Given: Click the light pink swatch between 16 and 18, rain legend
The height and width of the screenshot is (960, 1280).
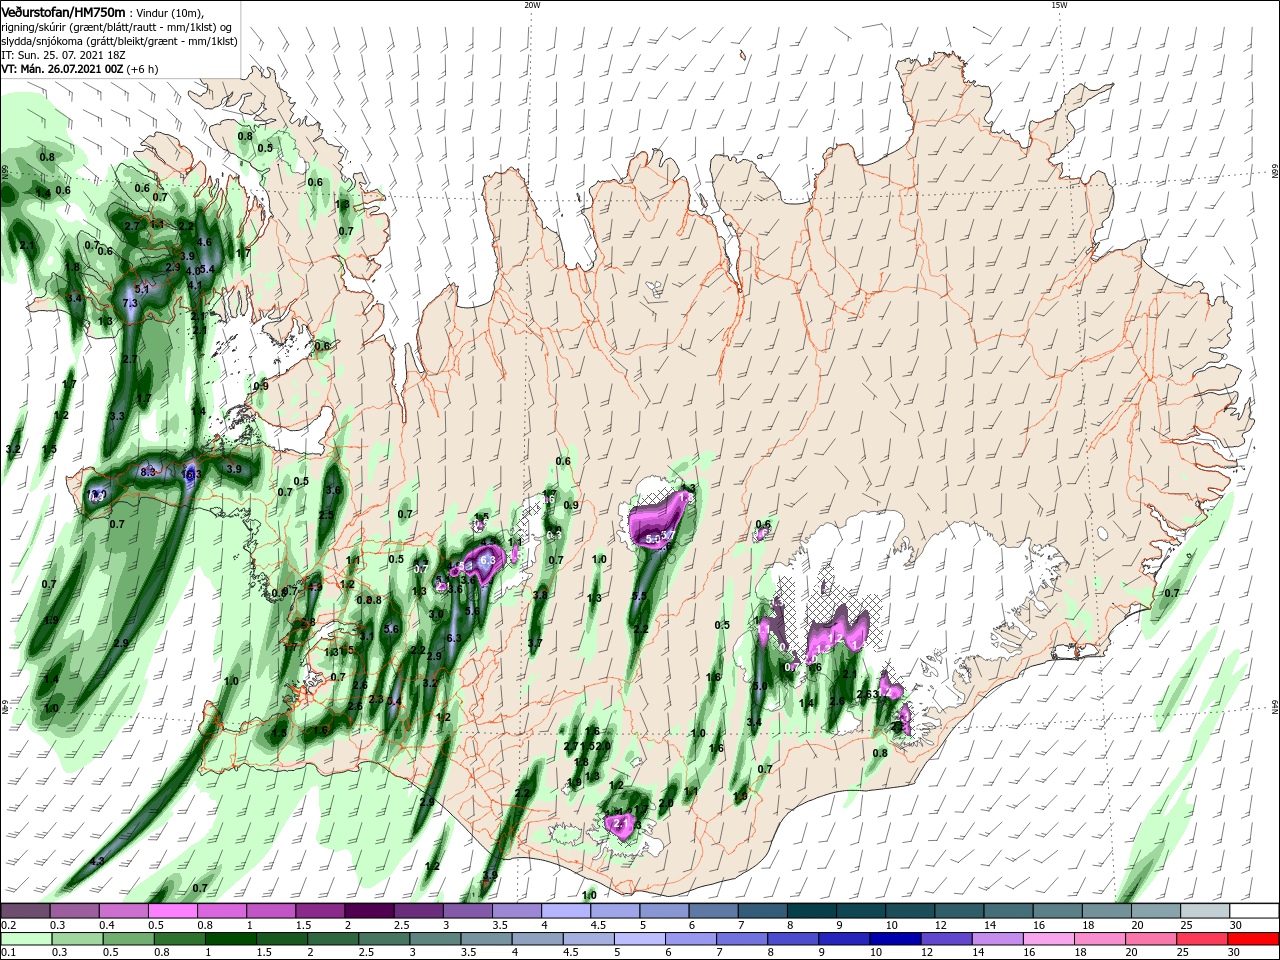Looking at the screenshot, I should (x=1049, y=938).
